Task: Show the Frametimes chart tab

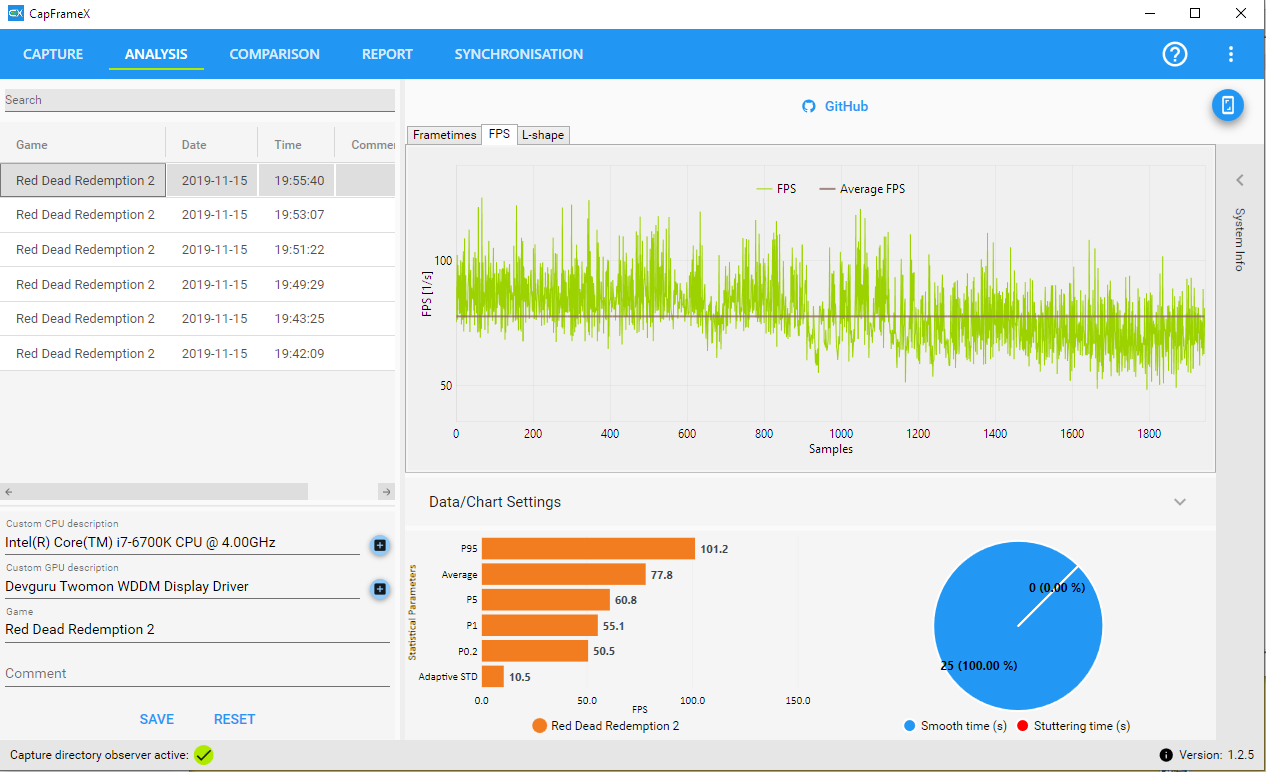Action: click(x=444, y=135)
